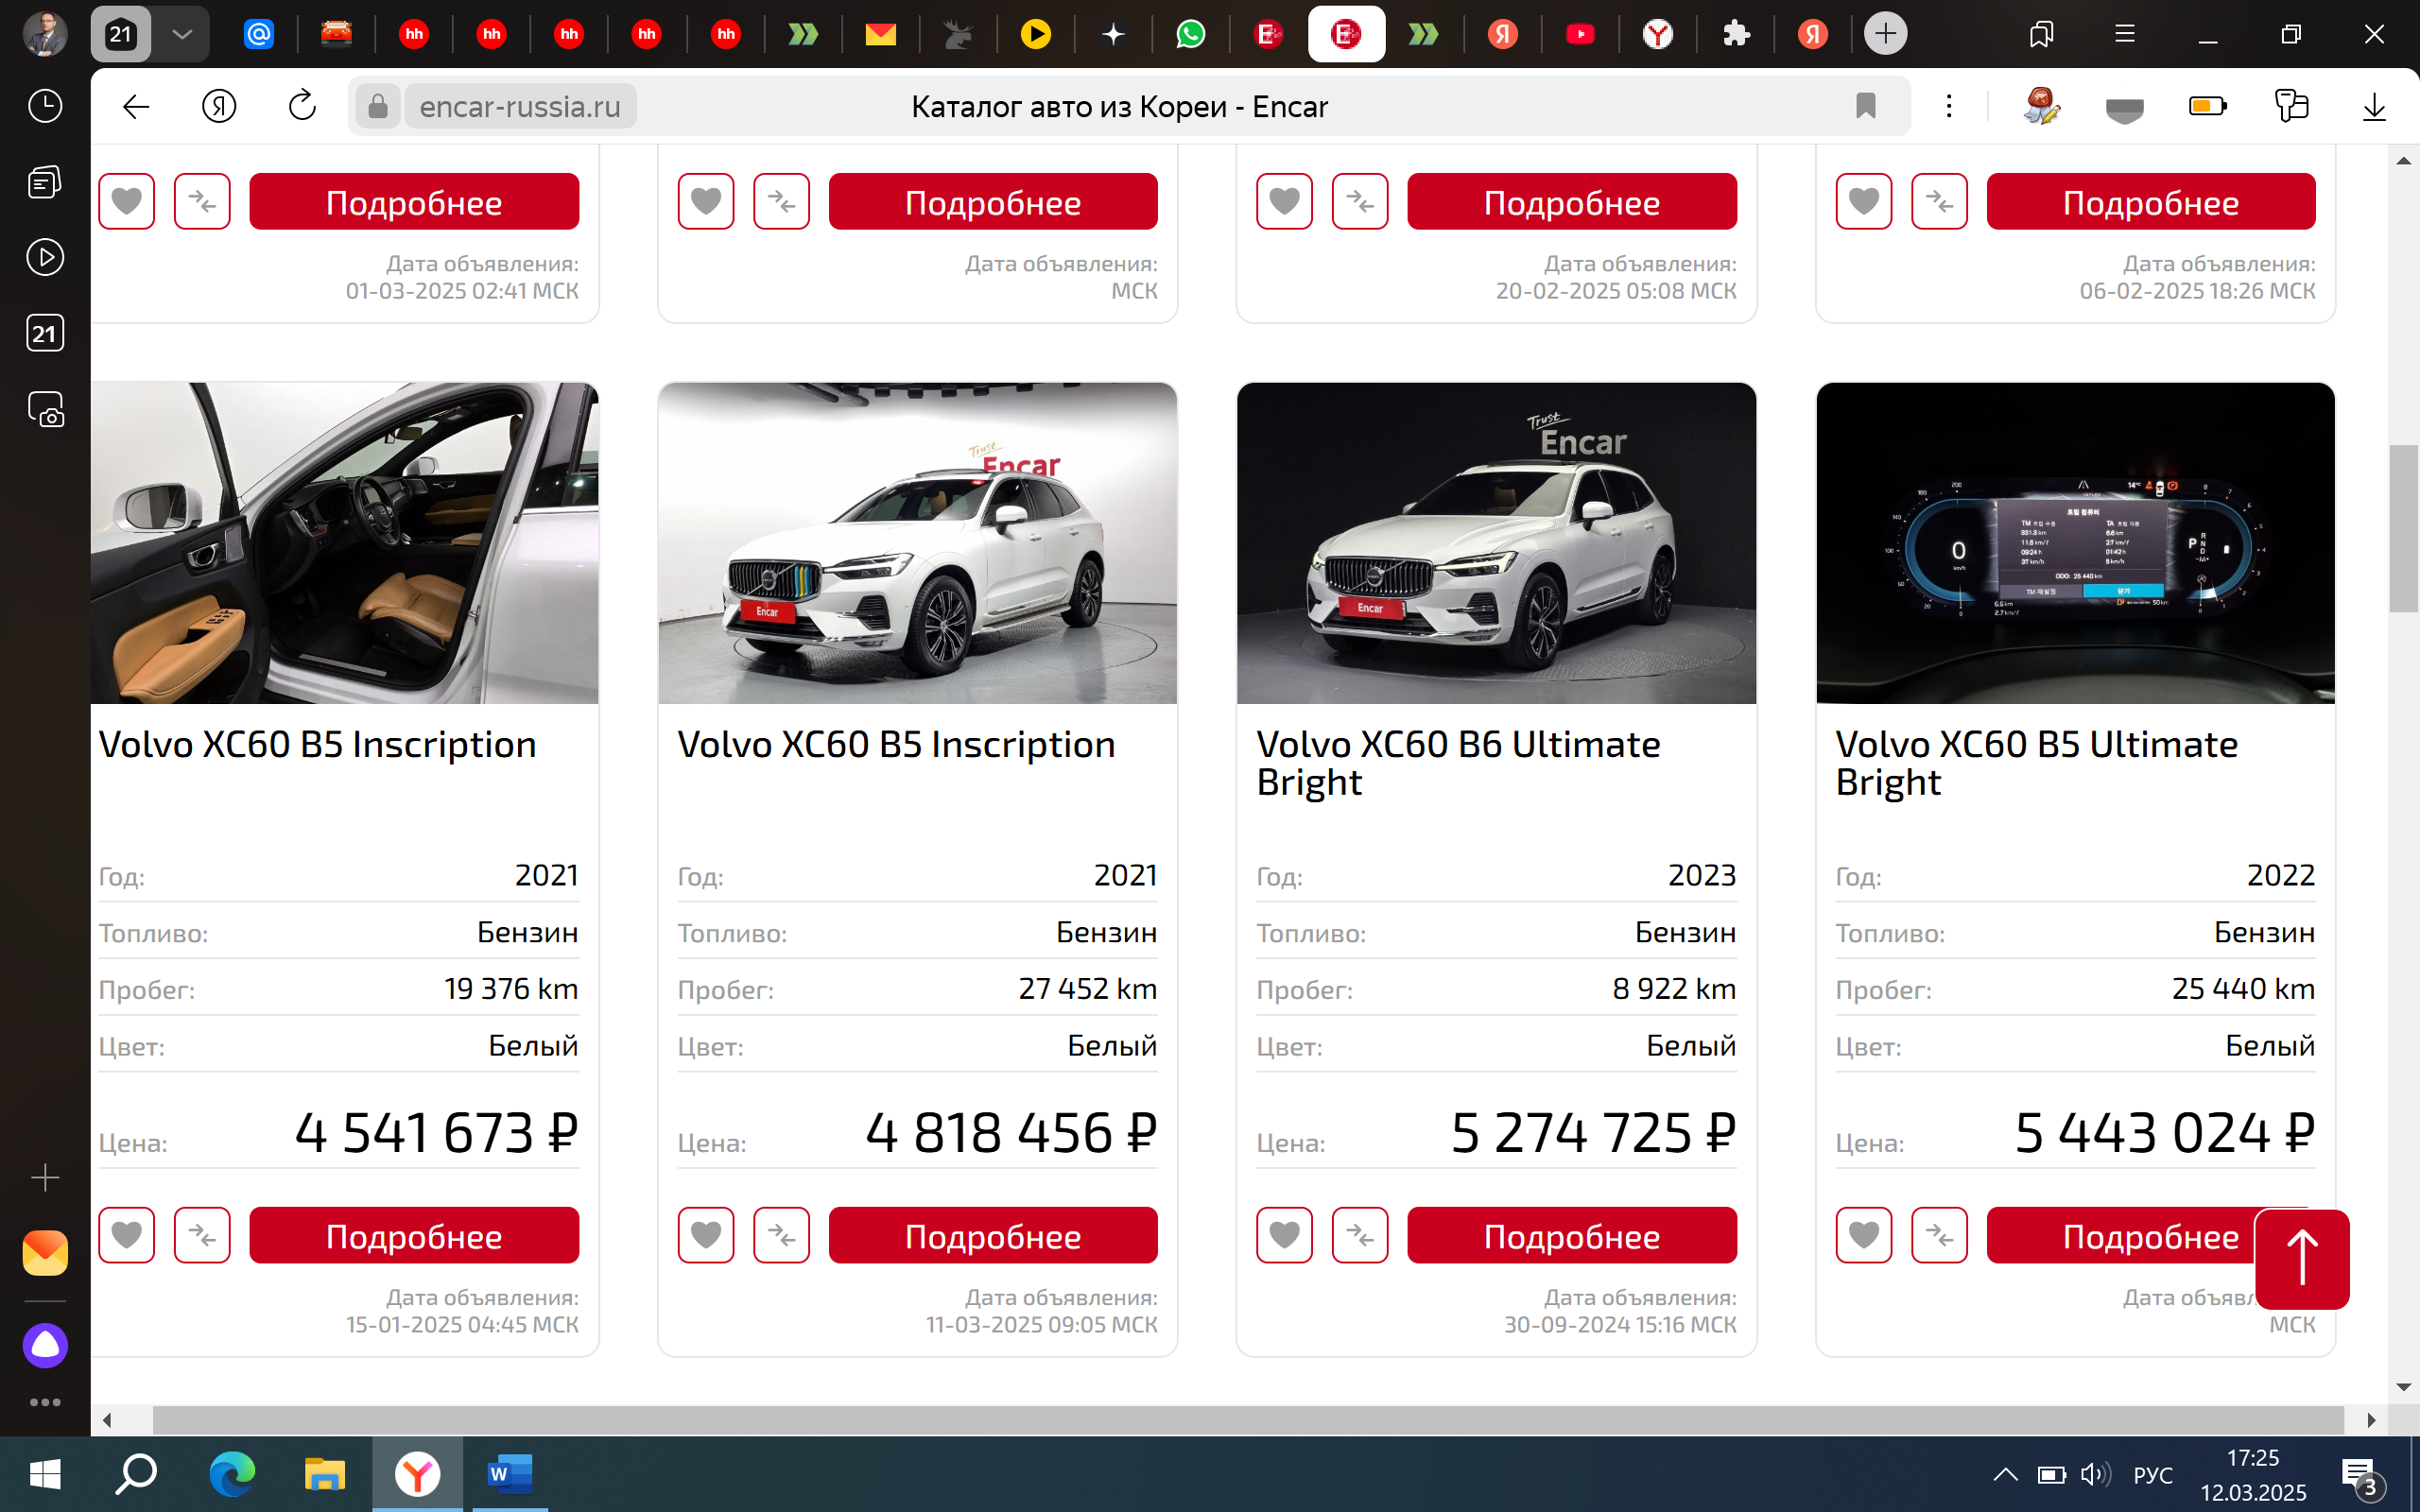Open Volvo XC60 B6 Ultimate Bright title

coord(1458,763)
